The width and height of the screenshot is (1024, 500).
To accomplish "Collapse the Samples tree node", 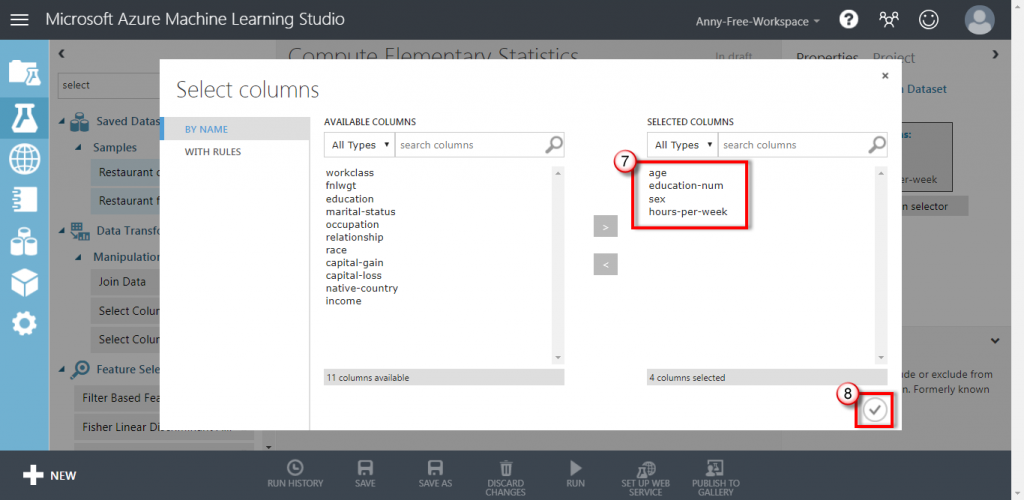I will tap(78, 148).
